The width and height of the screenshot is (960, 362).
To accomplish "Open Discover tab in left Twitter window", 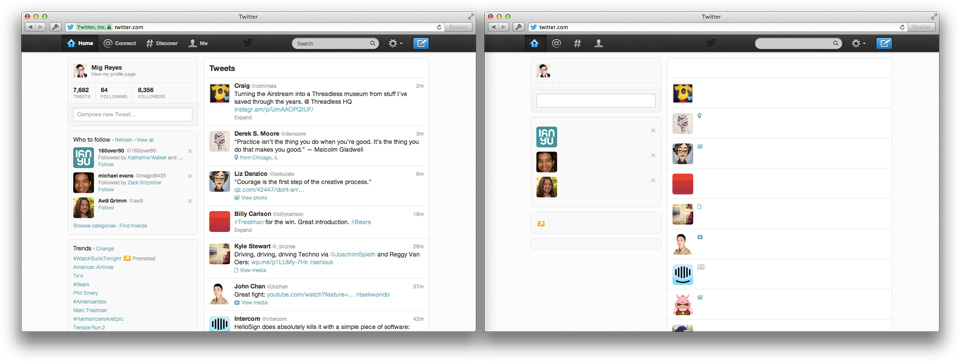I will (x=162, y=43).
